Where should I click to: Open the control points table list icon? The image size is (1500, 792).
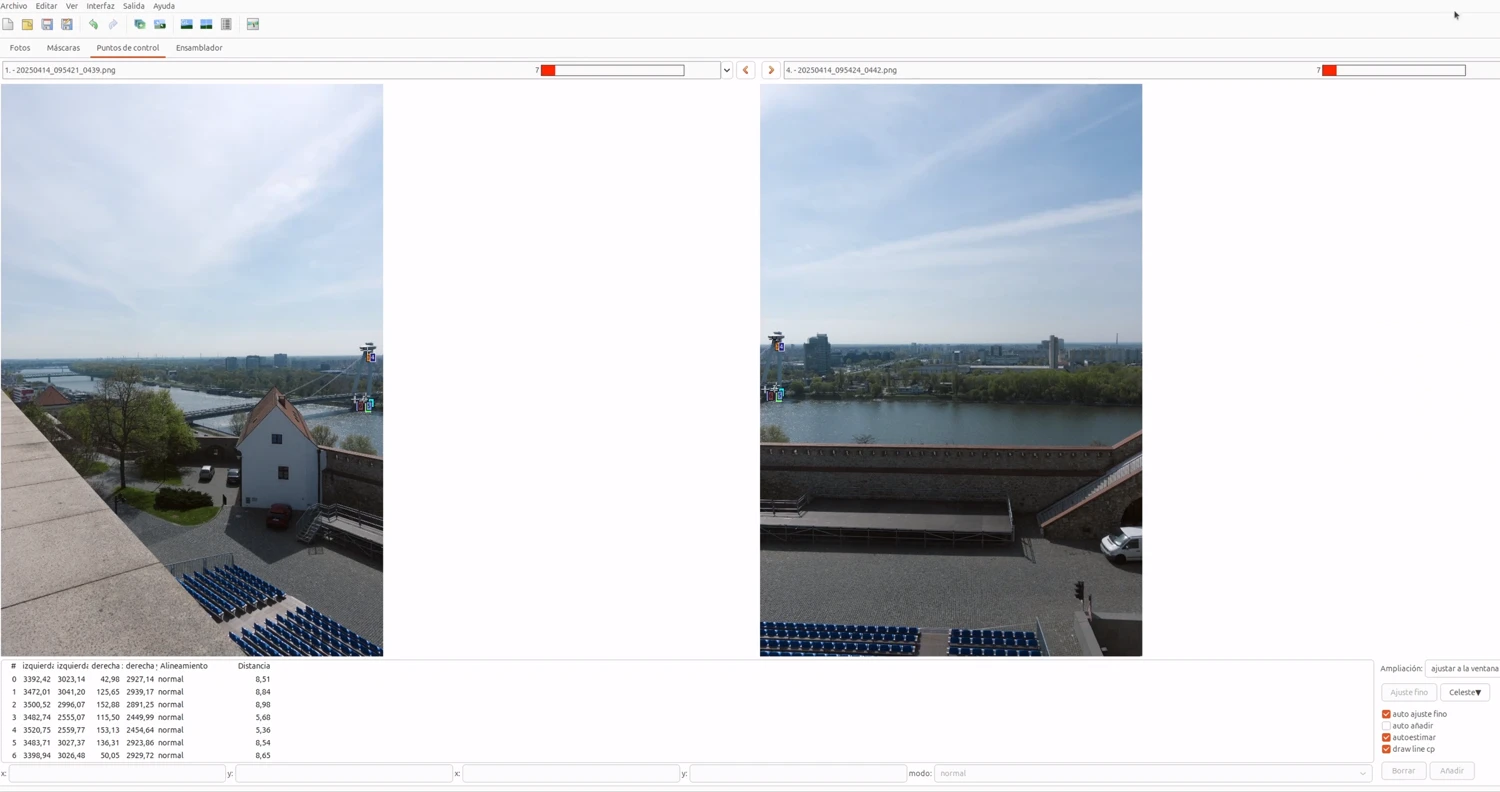pos(226,24)
